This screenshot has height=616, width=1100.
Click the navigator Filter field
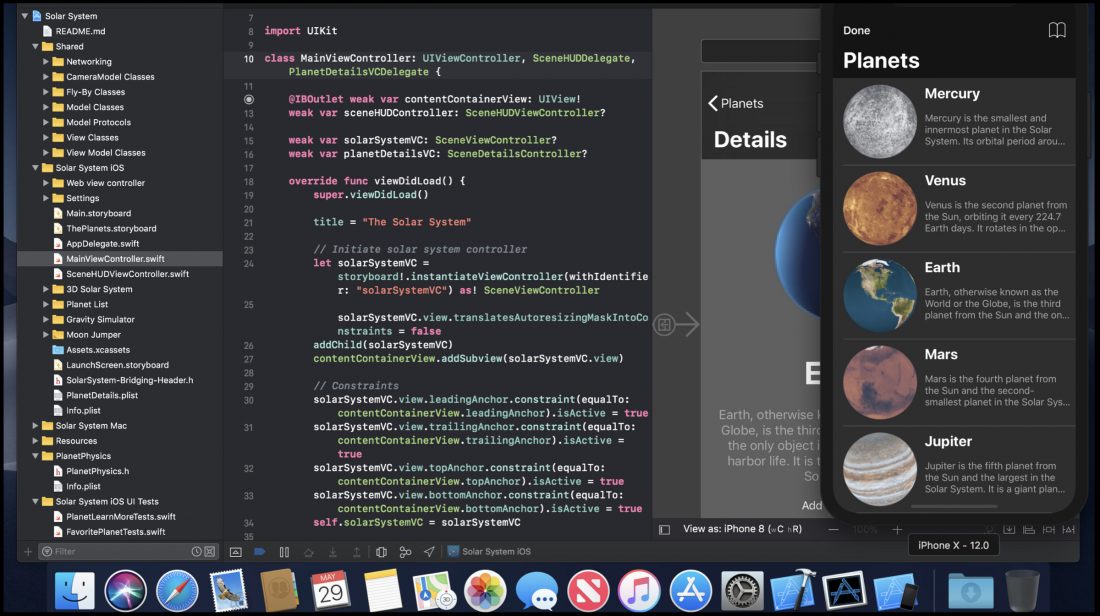120,551
